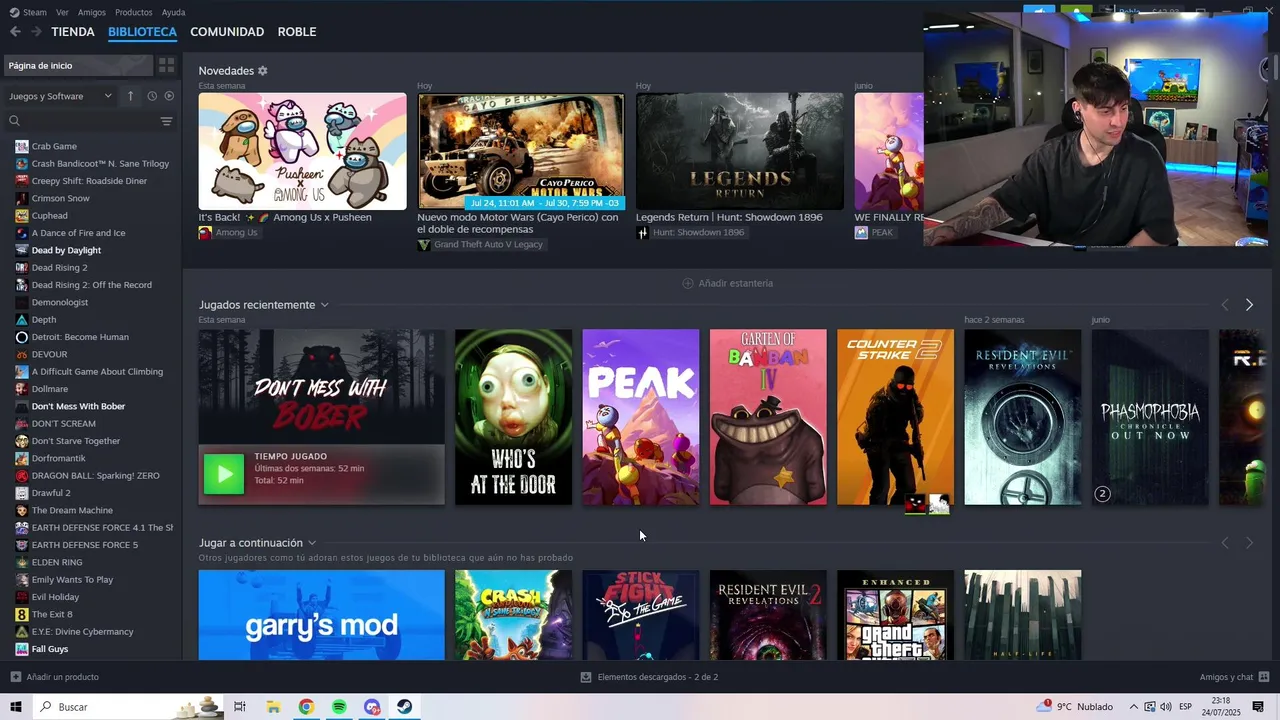Click in the Windows Buscar search box

point(128,707)
